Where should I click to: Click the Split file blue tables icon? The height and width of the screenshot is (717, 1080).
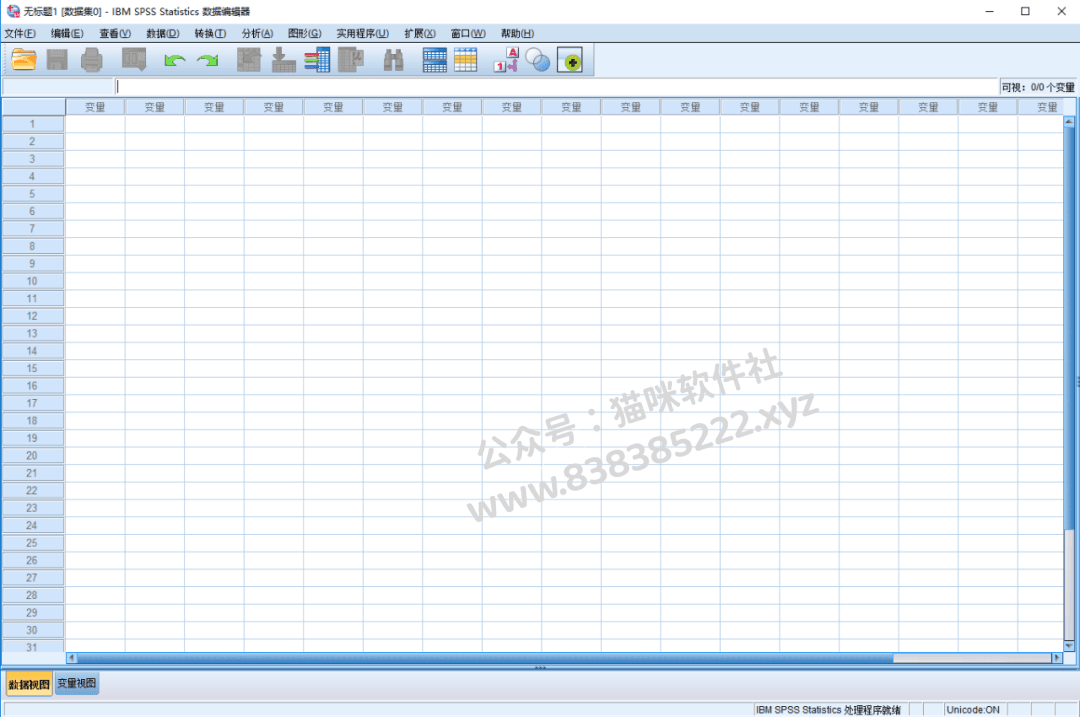435,61
